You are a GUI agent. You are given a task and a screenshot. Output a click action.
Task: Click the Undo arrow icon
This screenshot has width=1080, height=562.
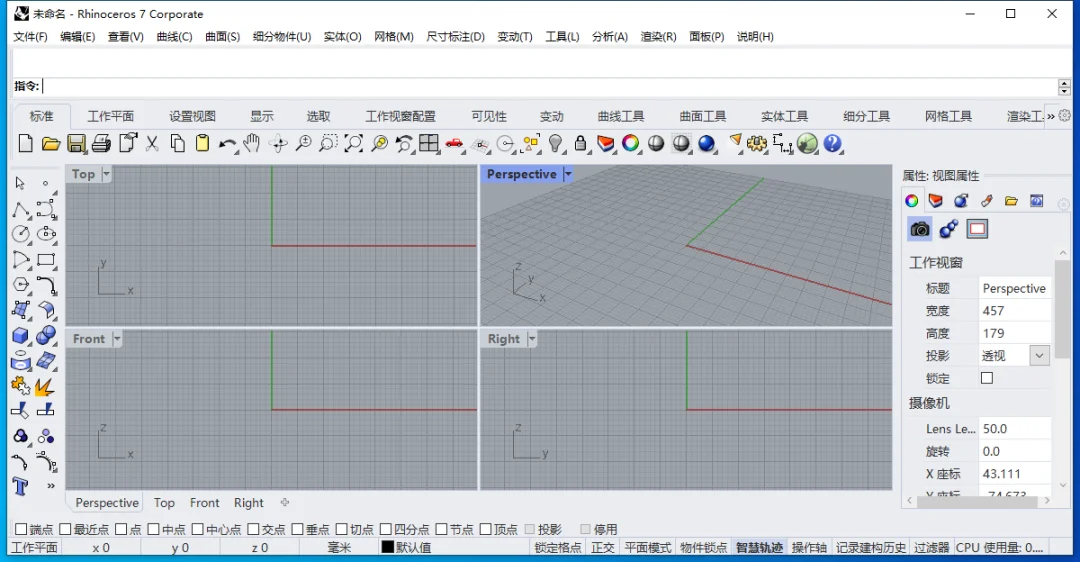click(x=227, y=143)
